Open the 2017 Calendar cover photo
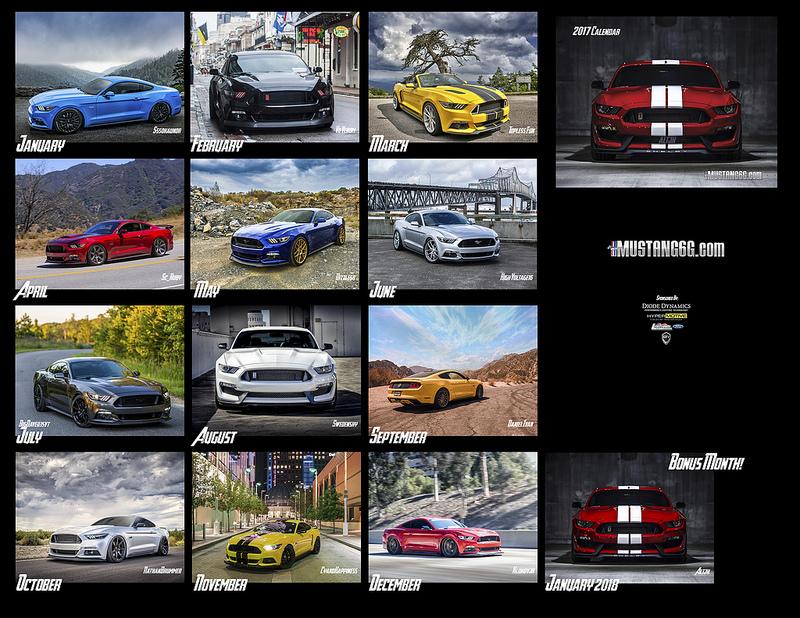Image resolution: width=800 pixels, height=618 pixels. (x=666, y=102)
